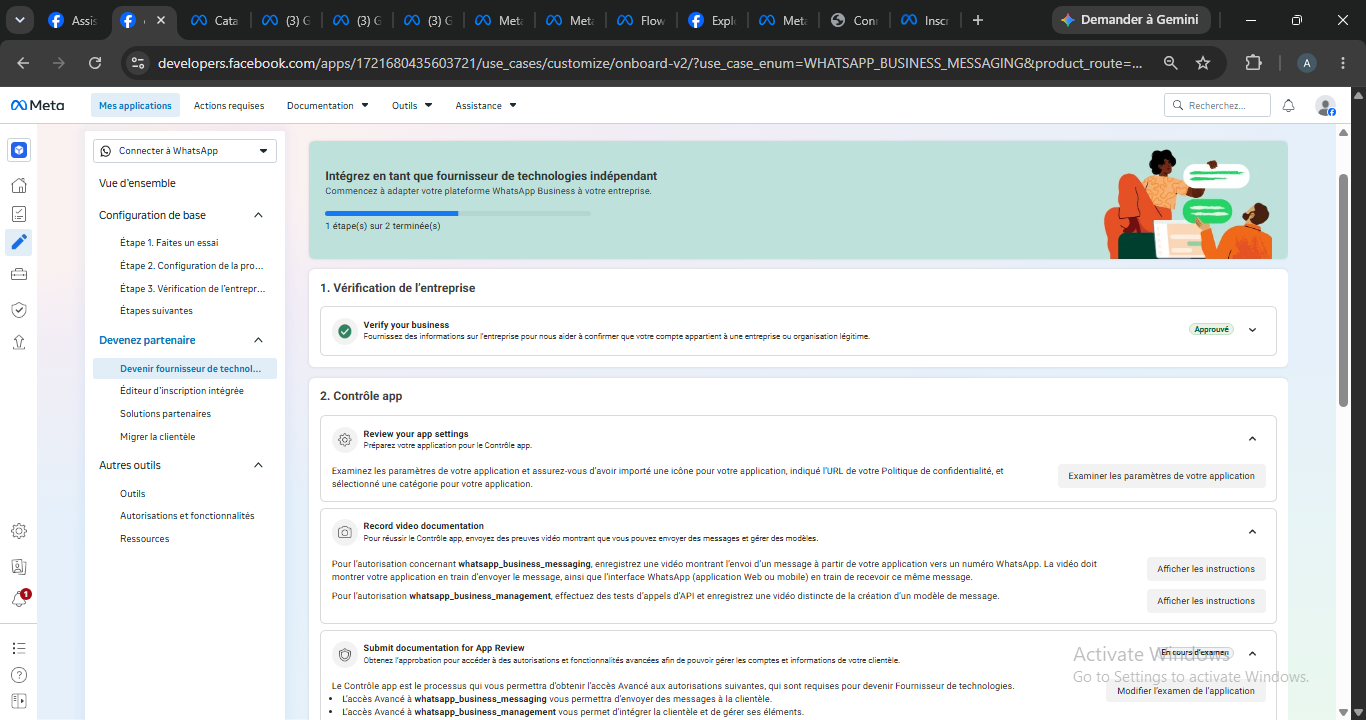1366x720 pixels.
Task: Open the Assistance dropdown menu
Action: (x=486, y=105)
